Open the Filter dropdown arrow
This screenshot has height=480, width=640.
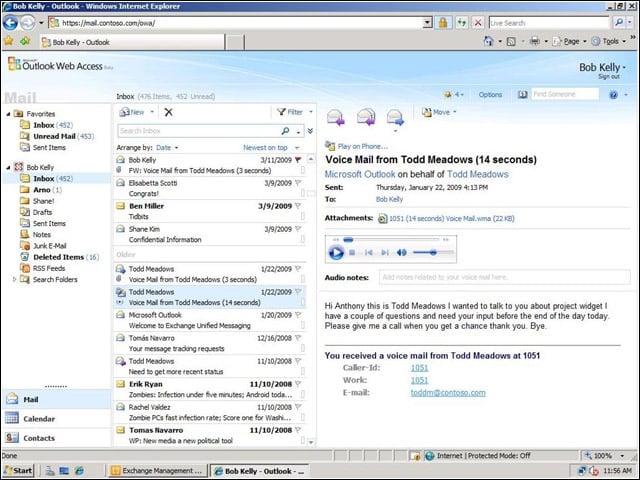coord(311,112)
